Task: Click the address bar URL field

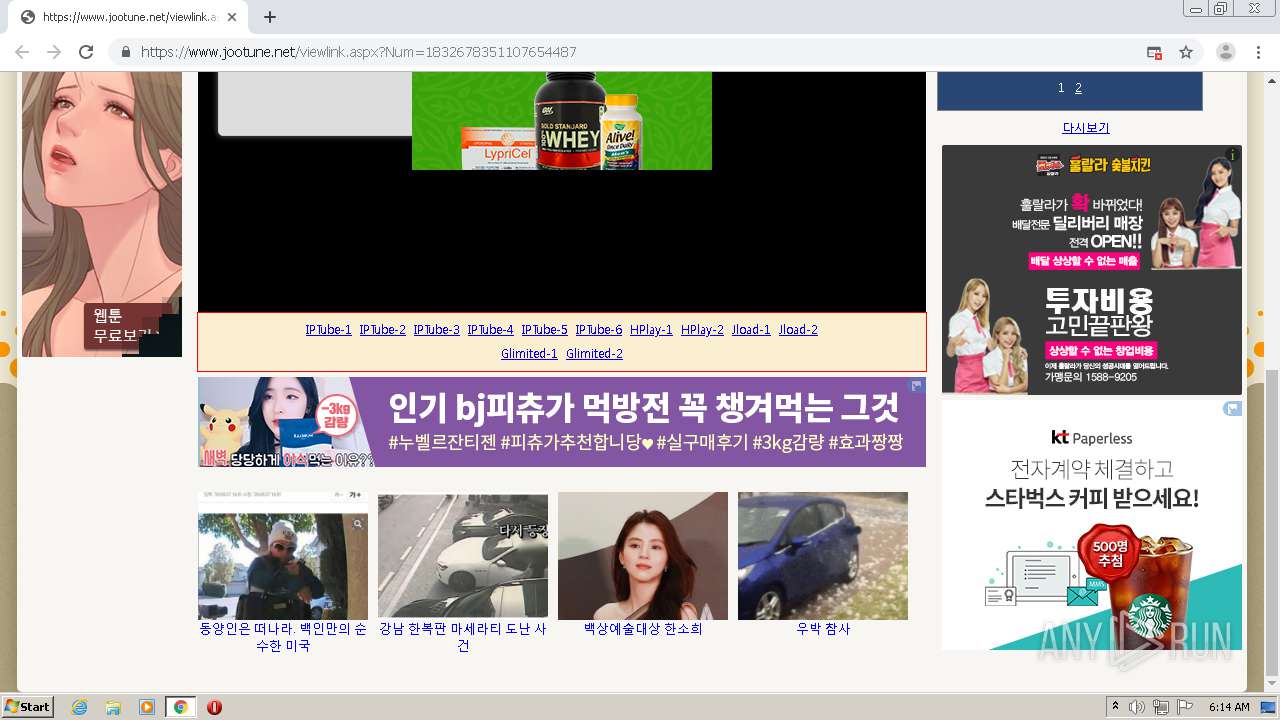Action: coord(640,52)
